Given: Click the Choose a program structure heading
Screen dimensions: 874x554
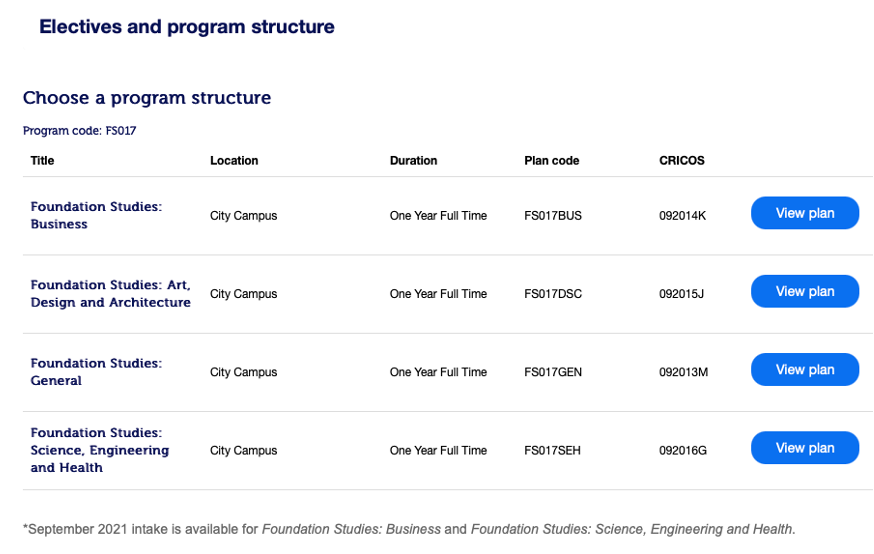Looking at the screenshot, I should 147,98.
